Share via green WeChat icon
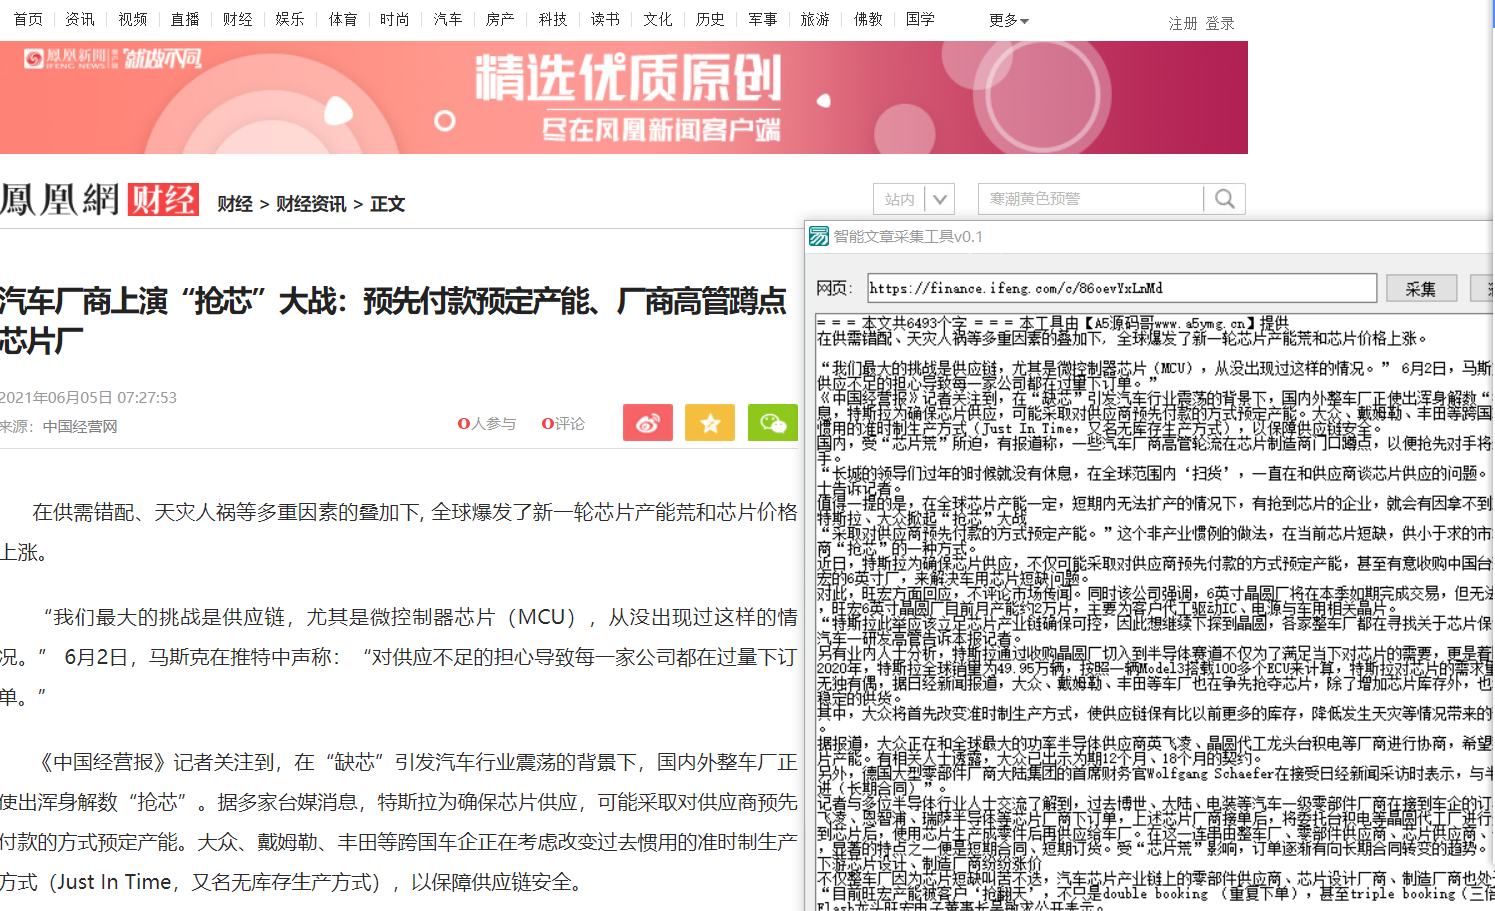Screen dimensions: 1495x911 [773, 423]
